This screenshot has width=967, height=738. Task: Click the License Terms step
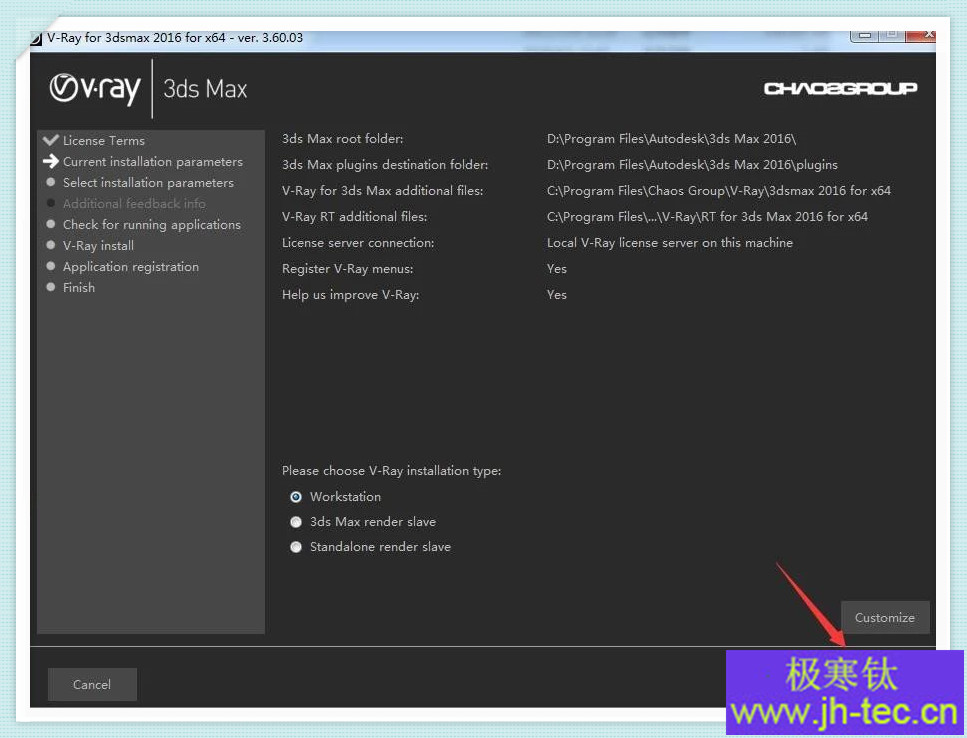click(104, 141)
